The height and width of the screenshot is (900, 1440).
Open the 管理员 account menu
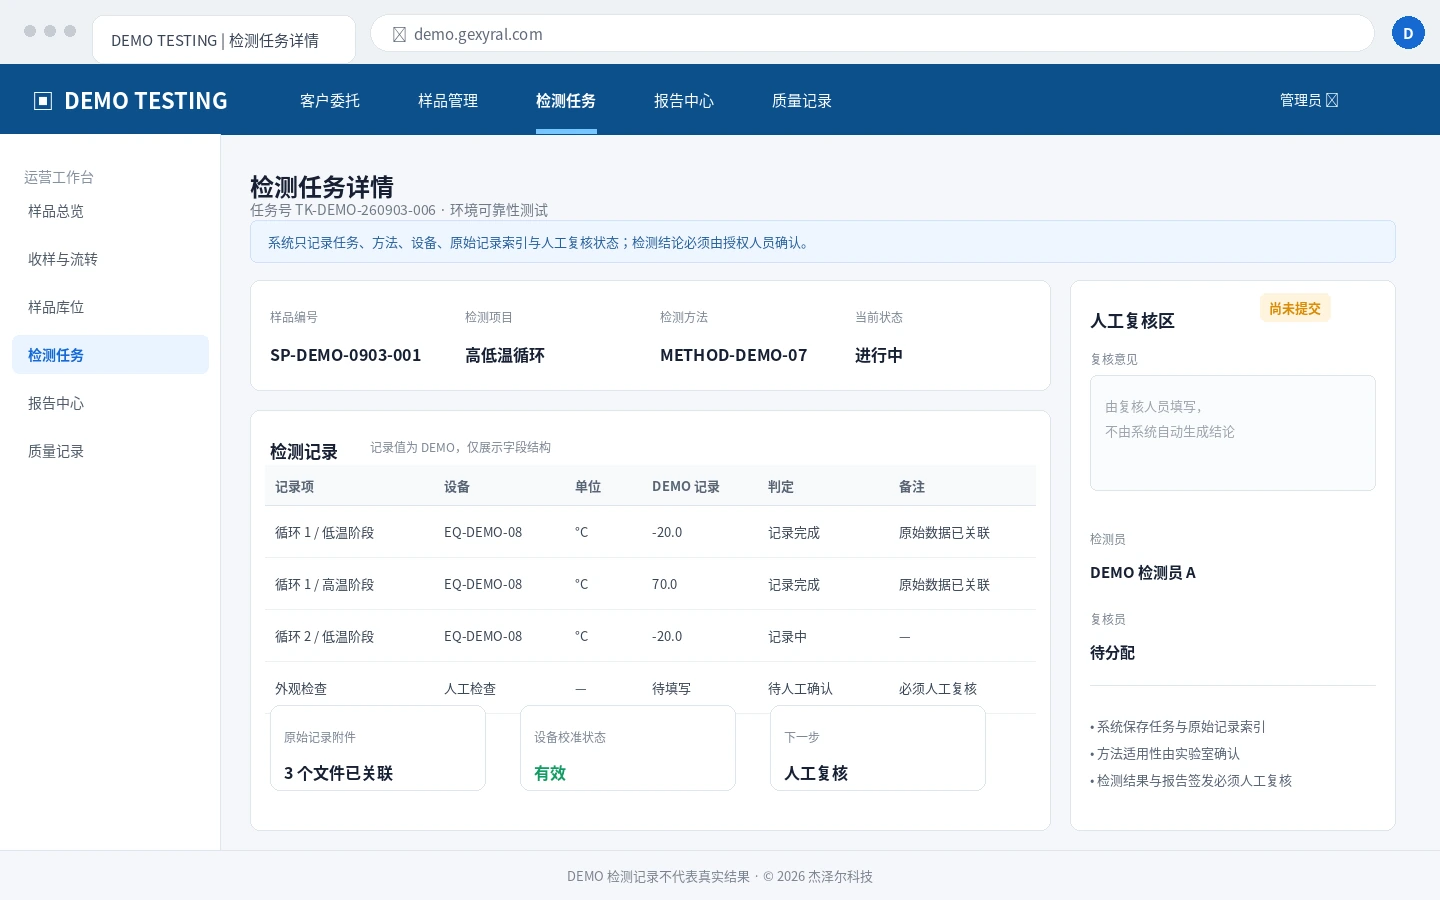coord(1309,100)
